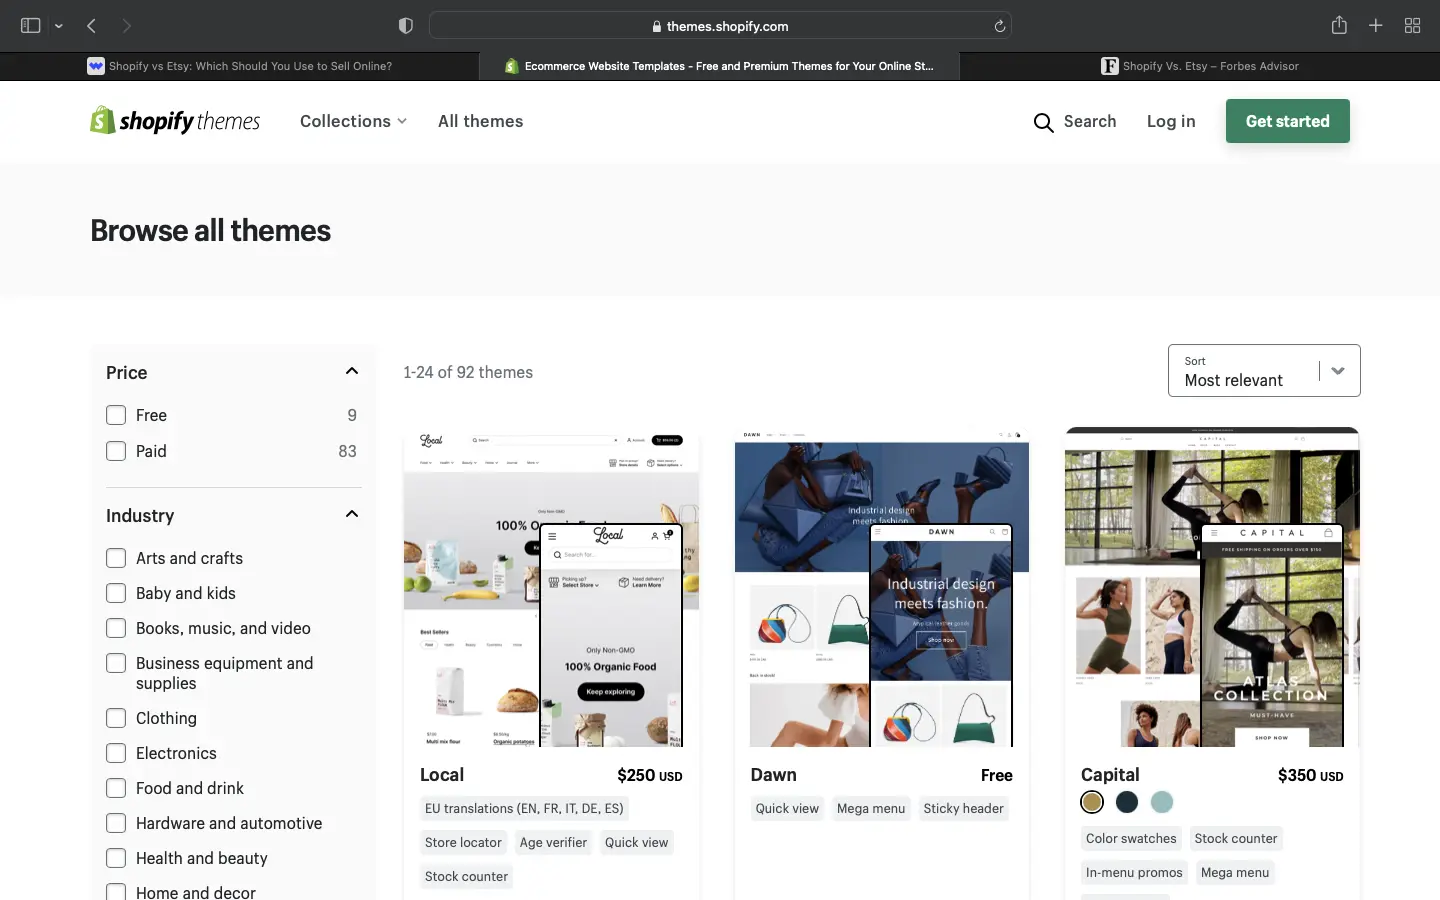The height and width of the screenshot is (900, 1440).
Task: Open the All themes menu item
Action: [x=481, y=121]
